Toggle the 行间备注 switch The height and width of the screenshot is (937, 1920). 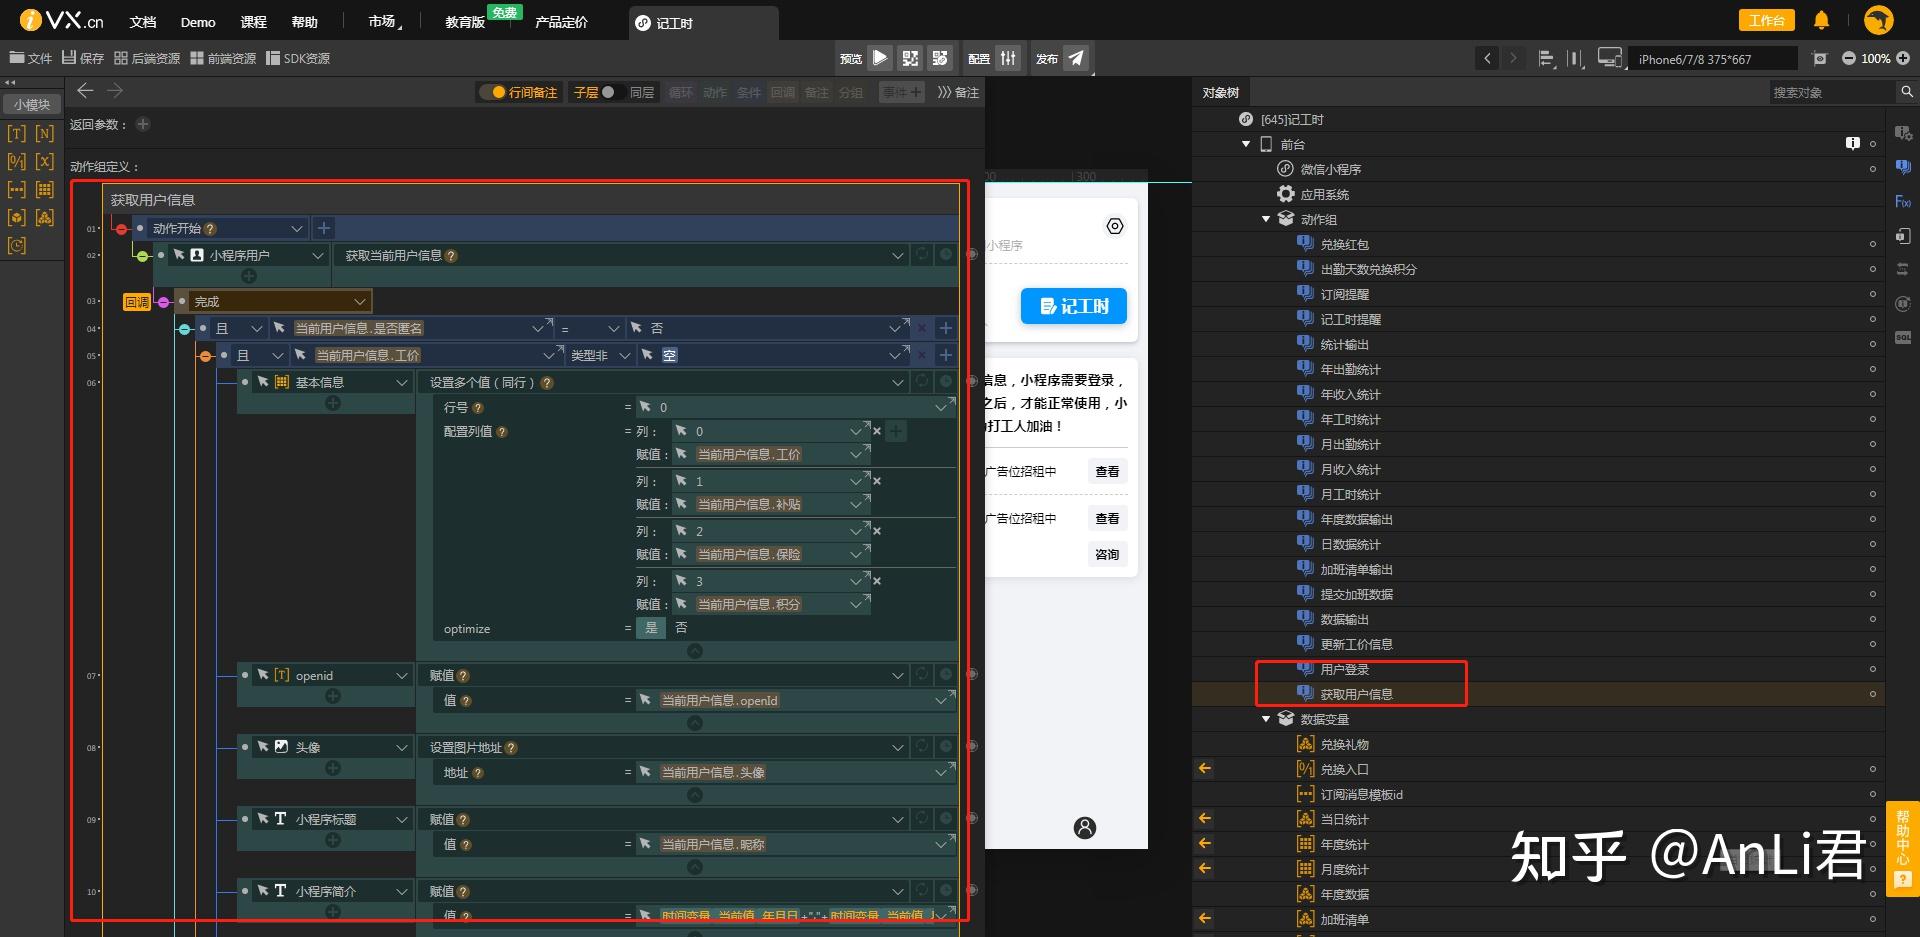[x=493, y=92]
